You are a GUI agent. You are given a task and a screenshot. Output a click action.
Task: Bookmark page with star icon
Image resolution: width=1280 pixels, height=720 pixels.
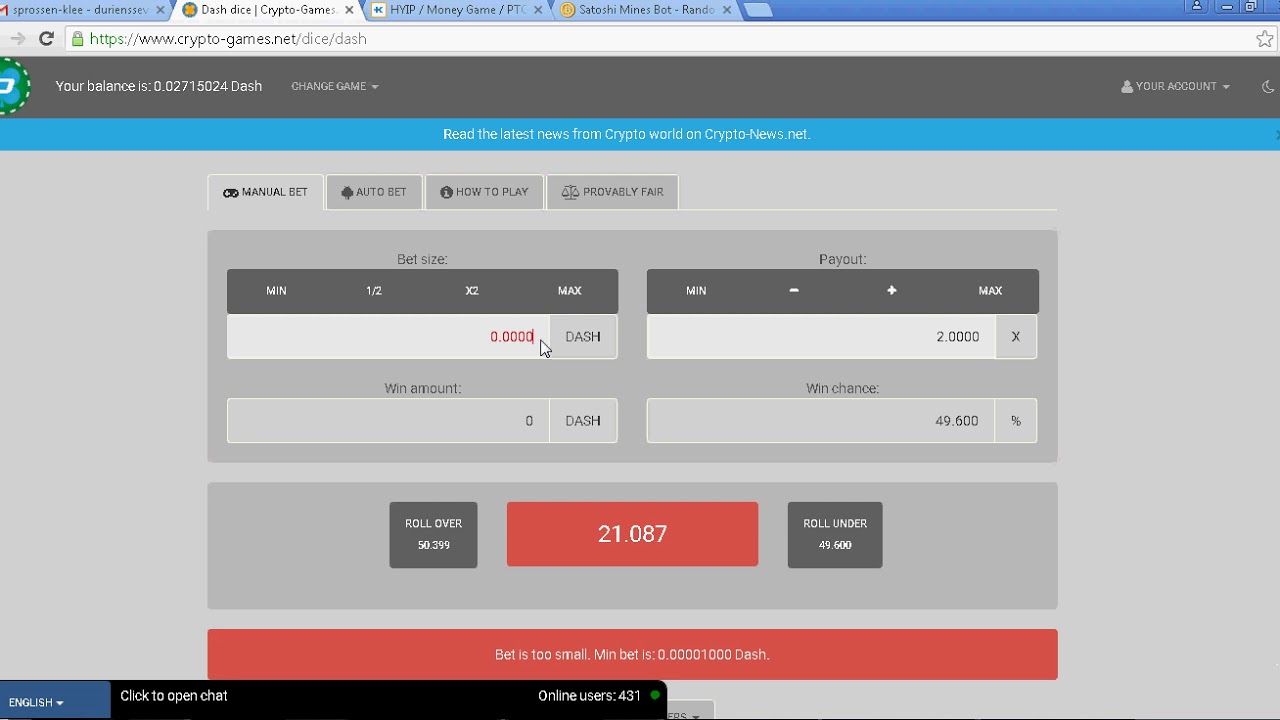(1265, 39)
